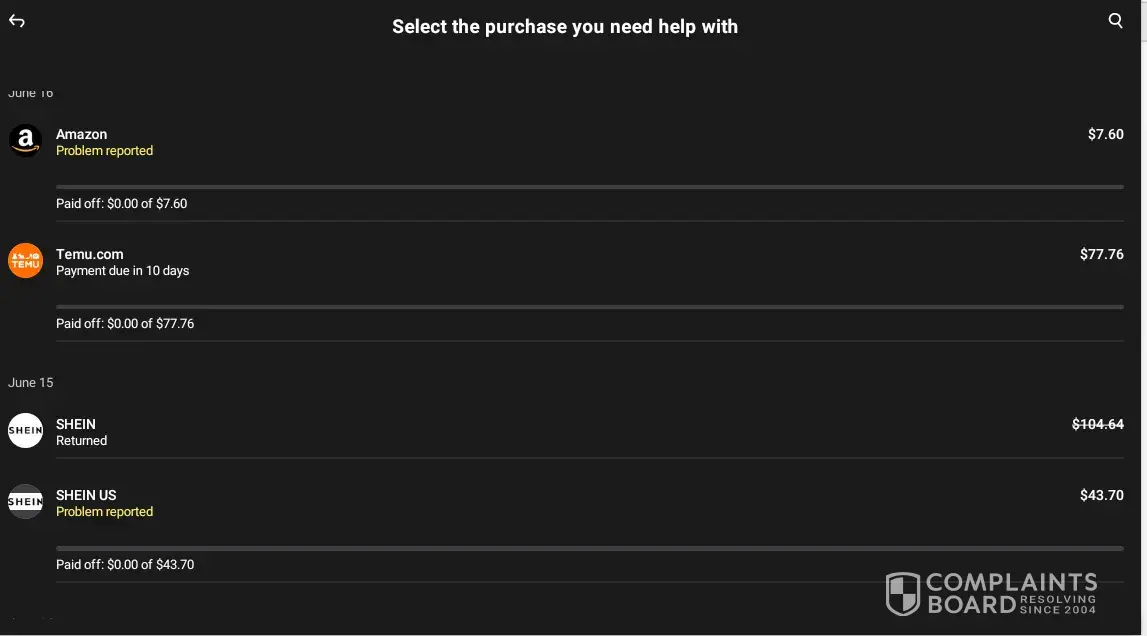This screenshot has width=1147, height=636.
Task: Click the Amazon payment progress bar
Action: (590, 187)
